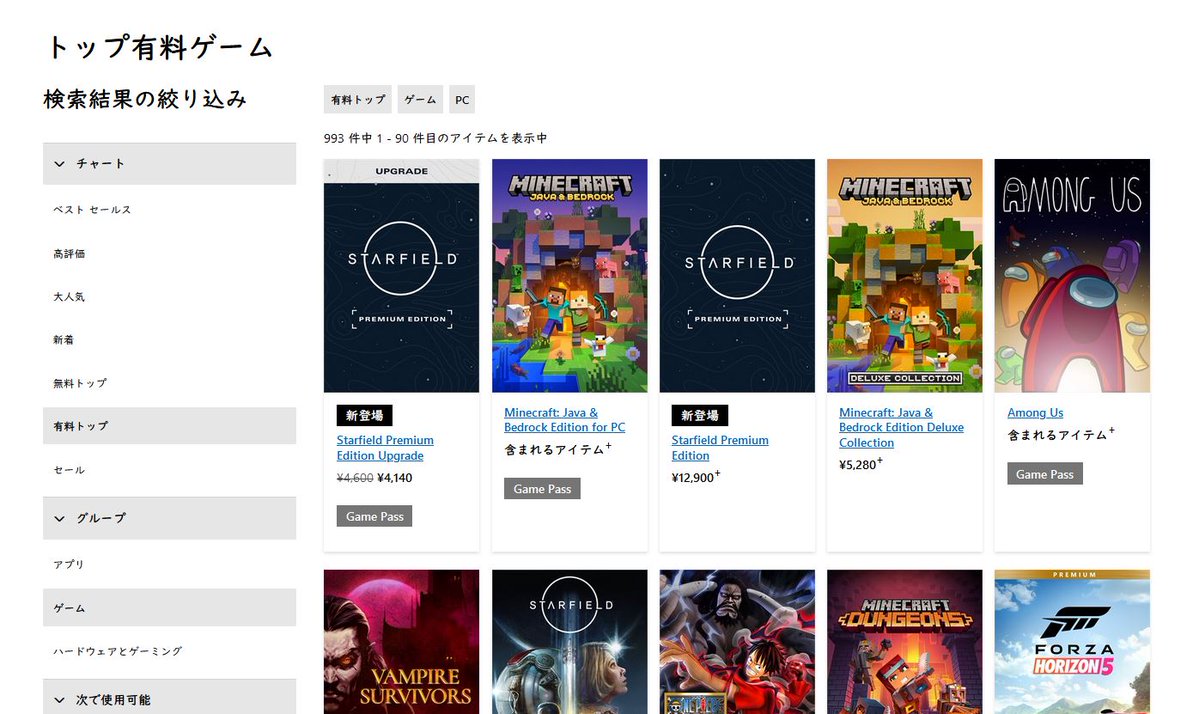Select 無料トップ chart filter

(x=80, y=383)
